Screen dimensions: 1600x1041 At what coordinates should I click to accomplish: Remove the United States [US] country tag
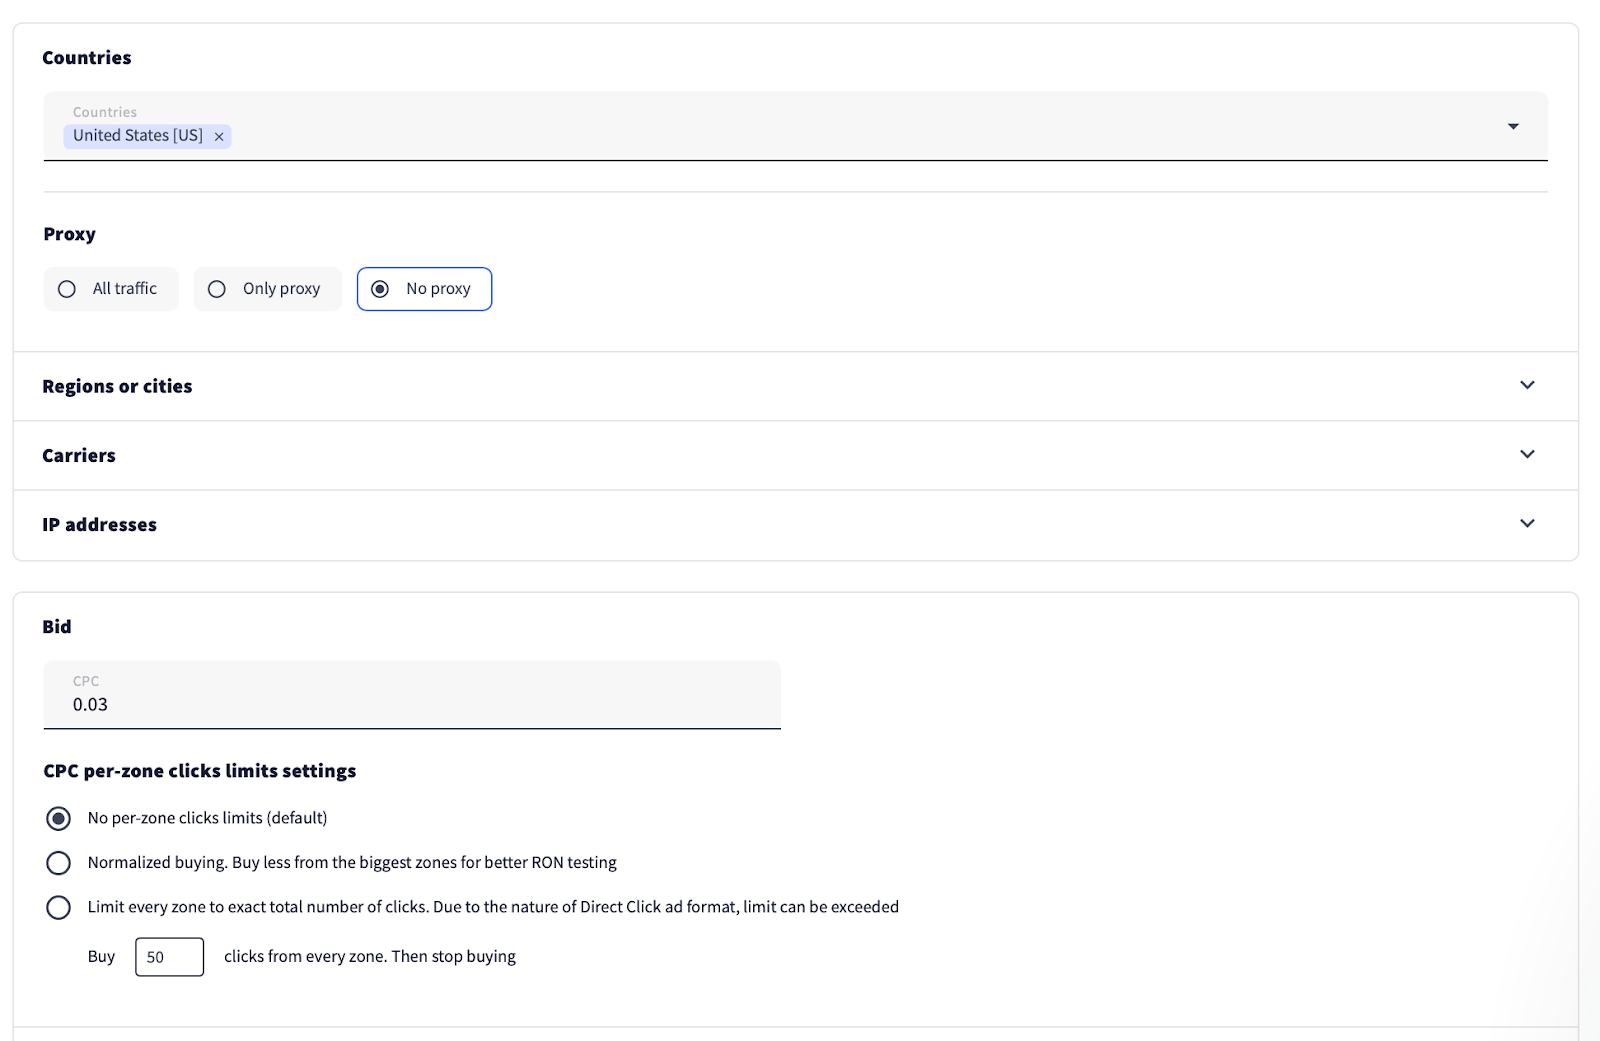point(219,136)
